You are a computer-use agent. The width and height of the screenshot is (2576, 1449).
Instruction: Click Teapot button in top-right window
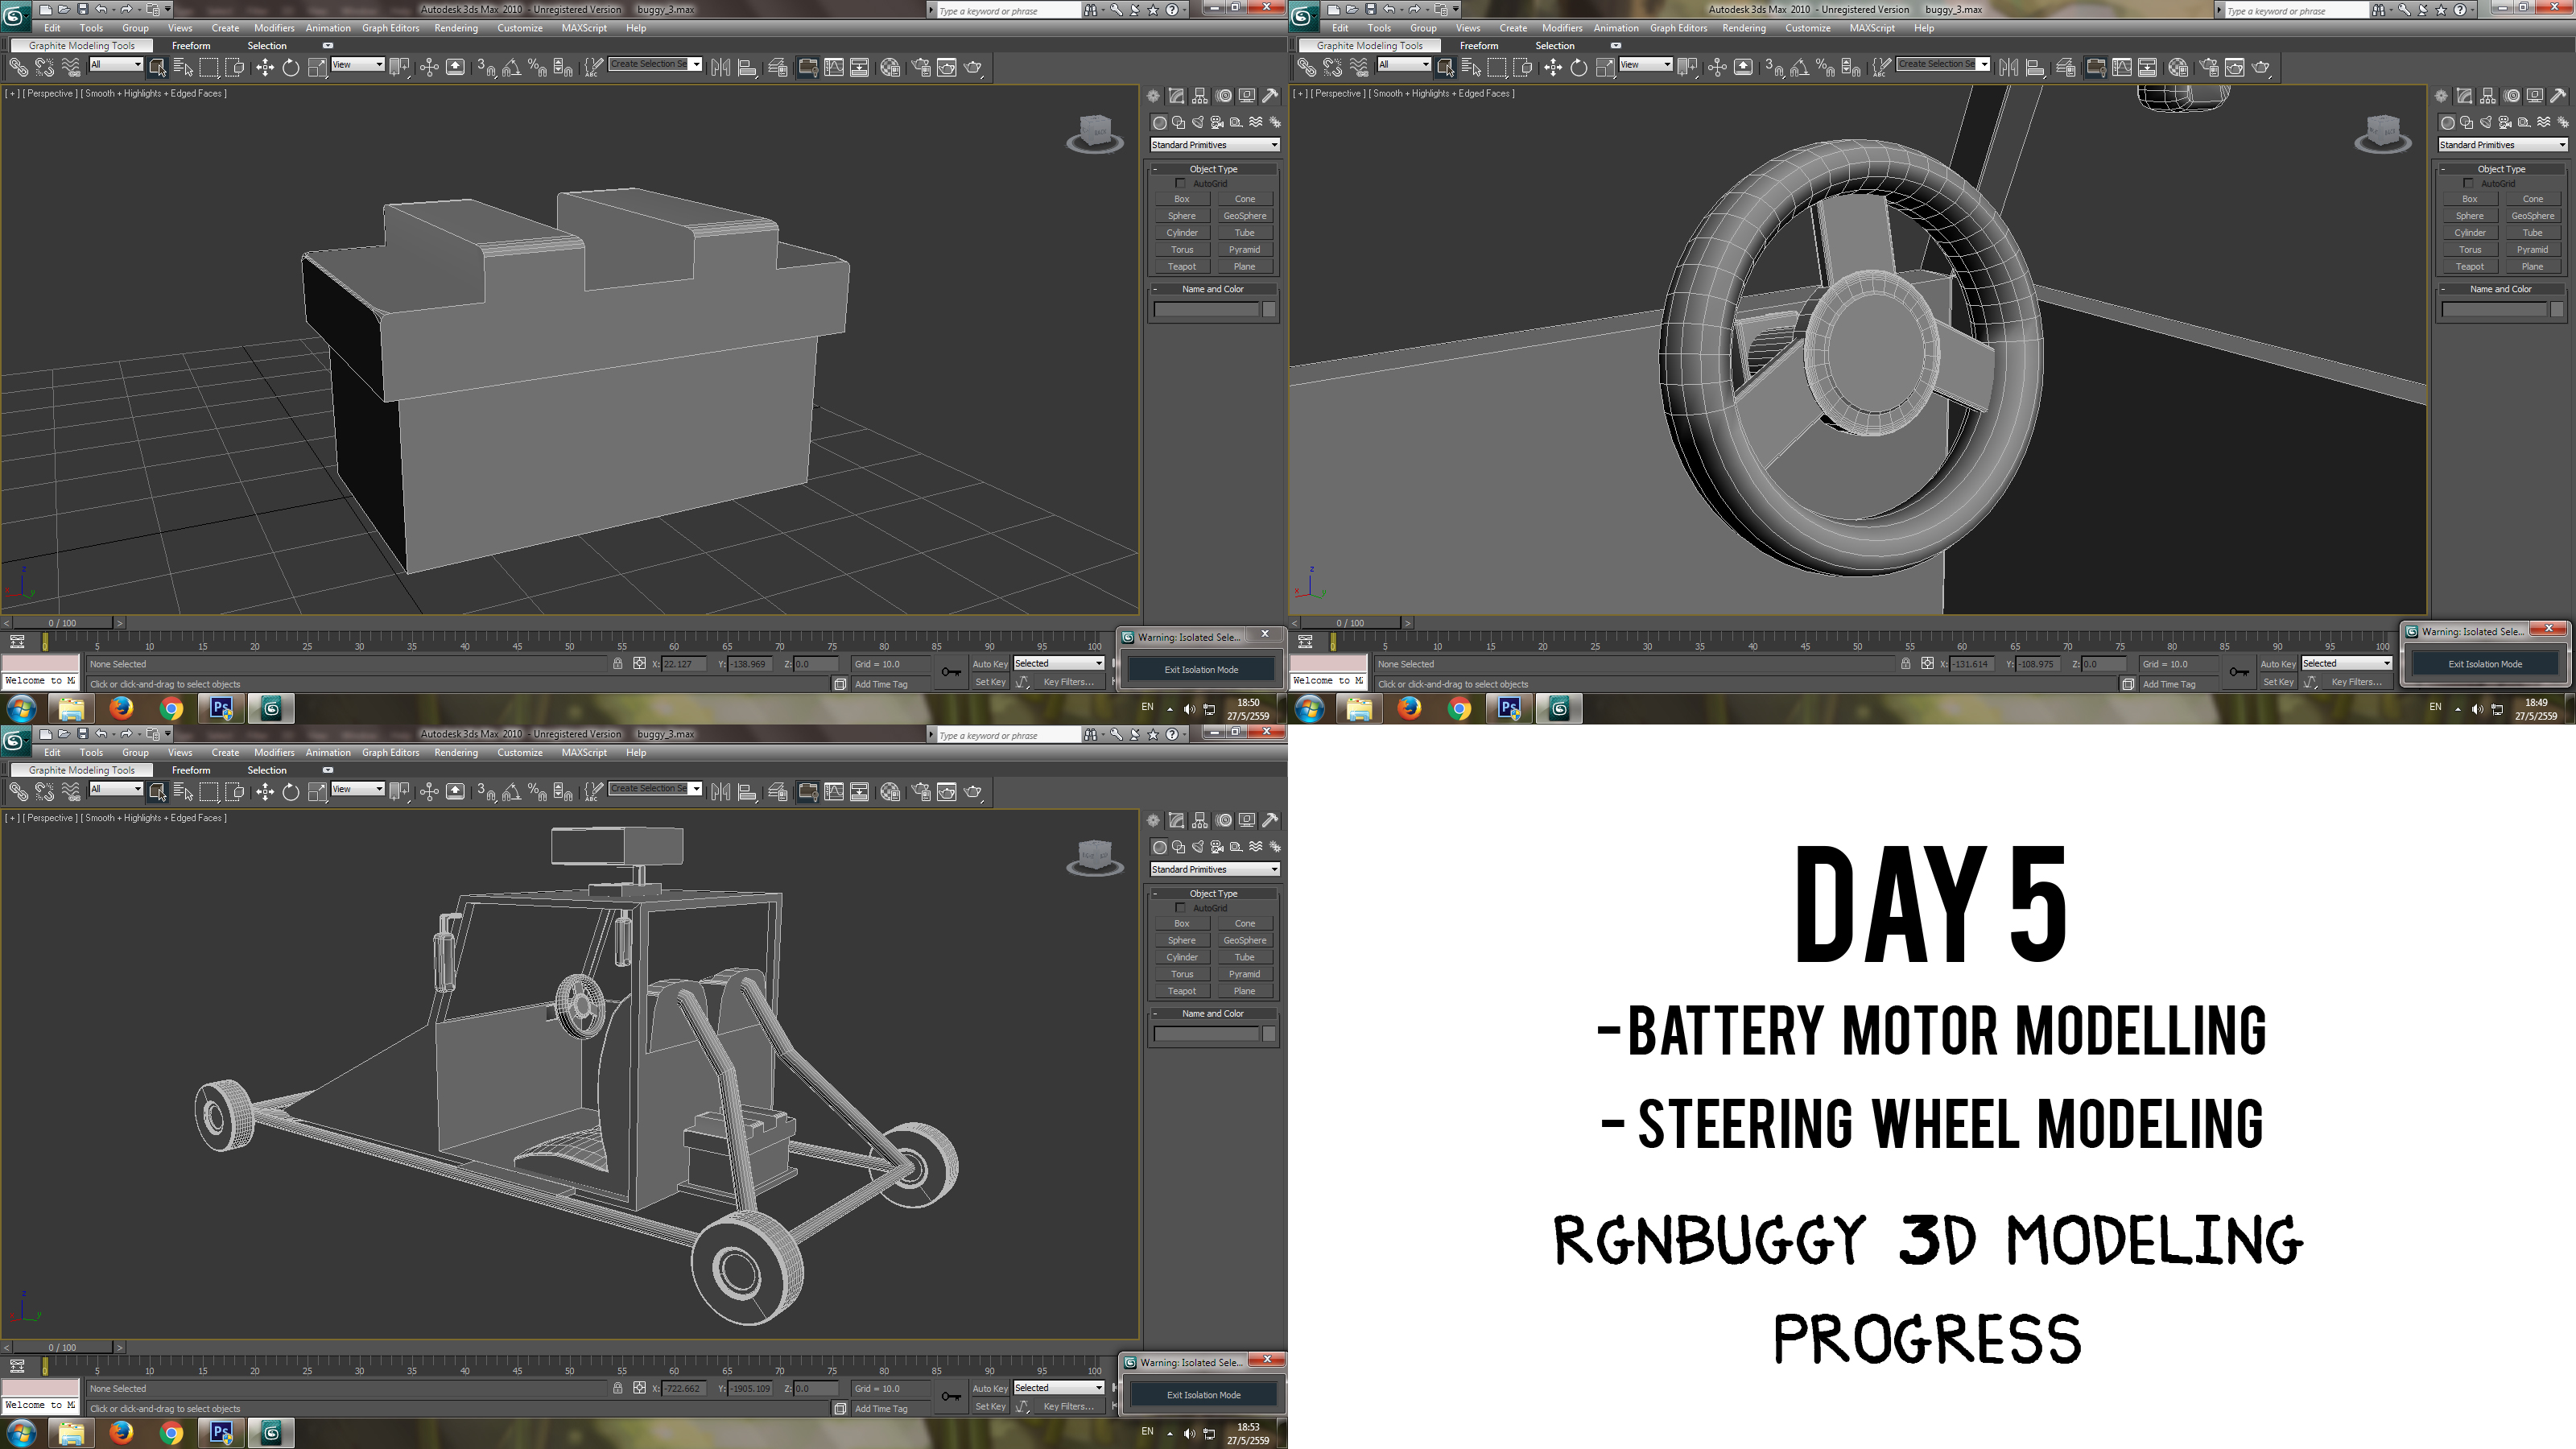click(x=2469, y=266)
